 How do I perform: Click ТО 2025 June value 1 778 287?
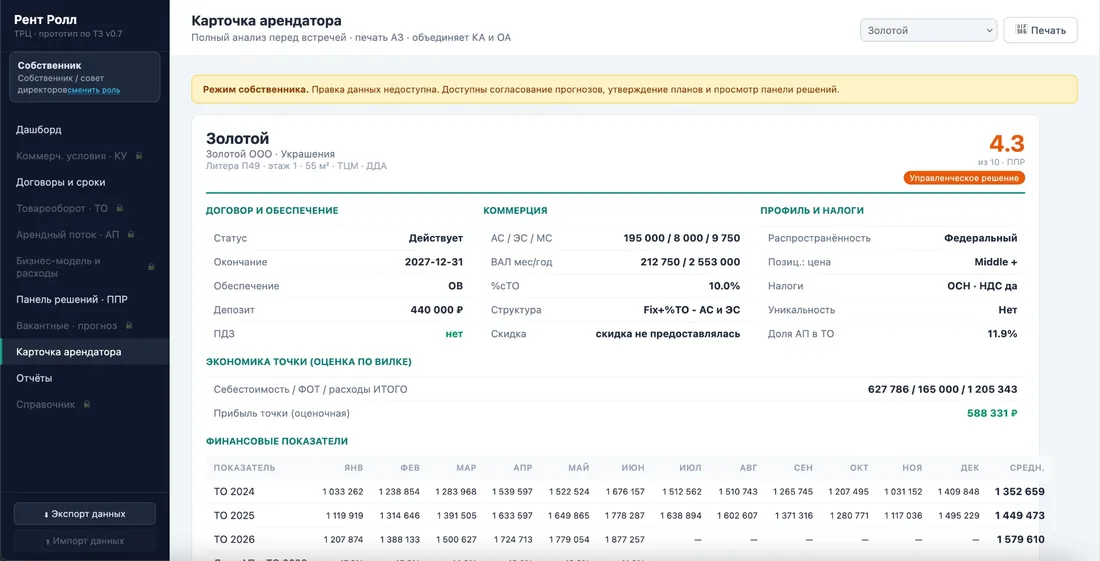point(624,515)
